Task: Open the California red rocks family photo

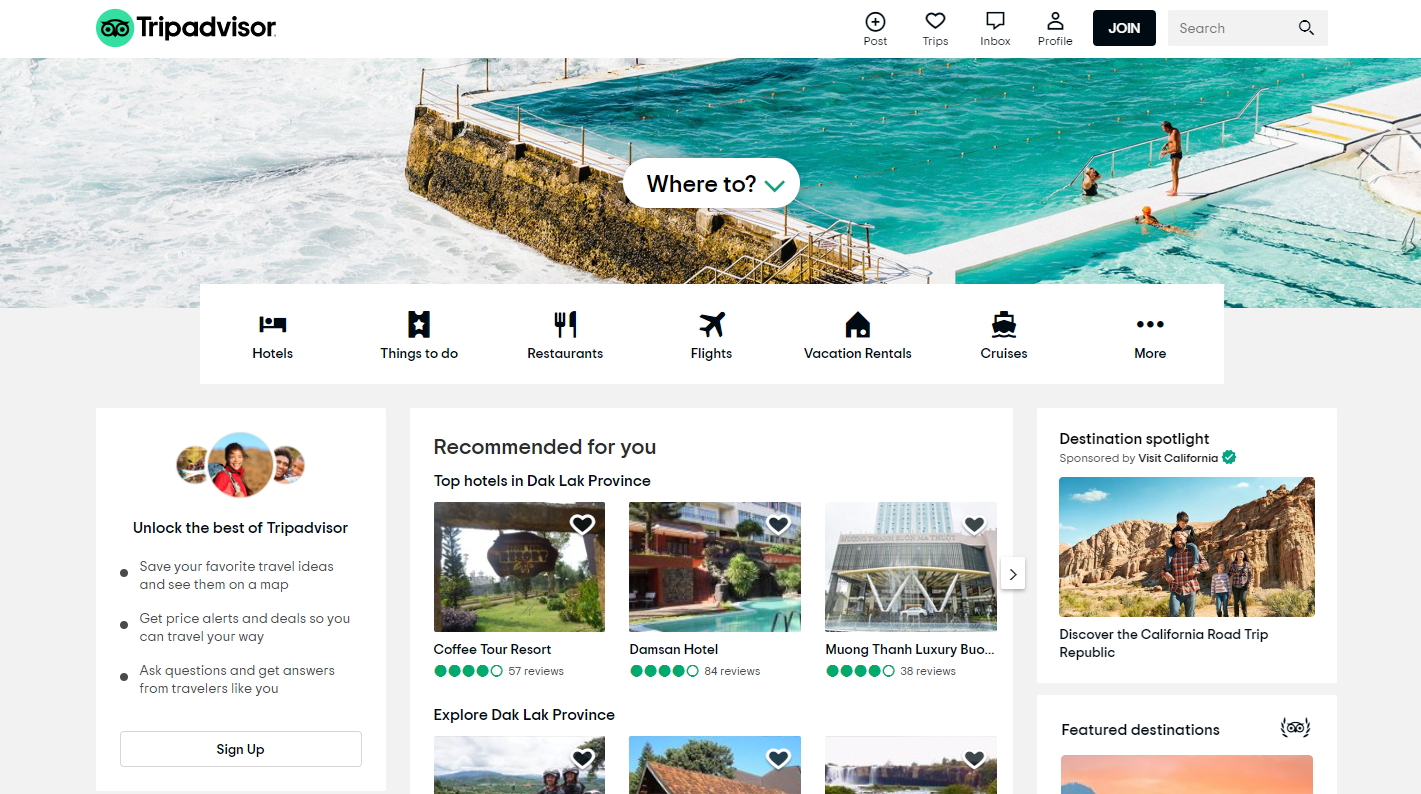Action: 1187,547
